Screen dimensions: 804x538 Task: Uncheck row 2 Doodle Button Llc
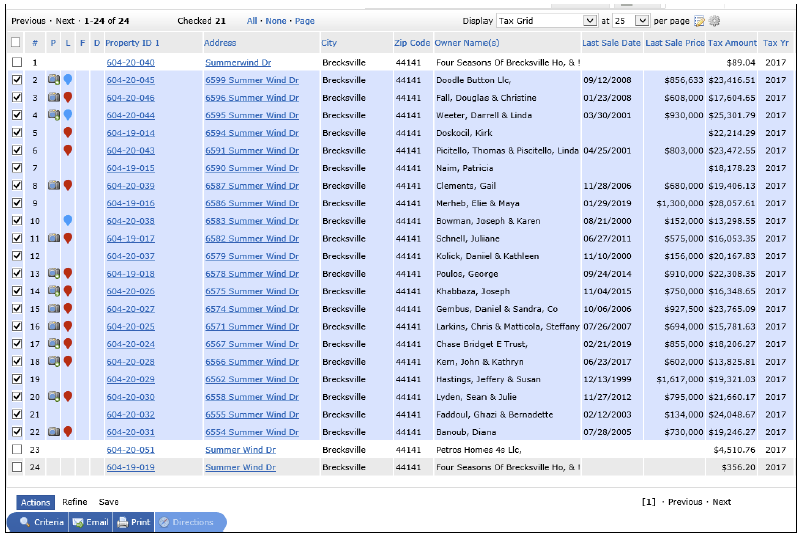17,79
